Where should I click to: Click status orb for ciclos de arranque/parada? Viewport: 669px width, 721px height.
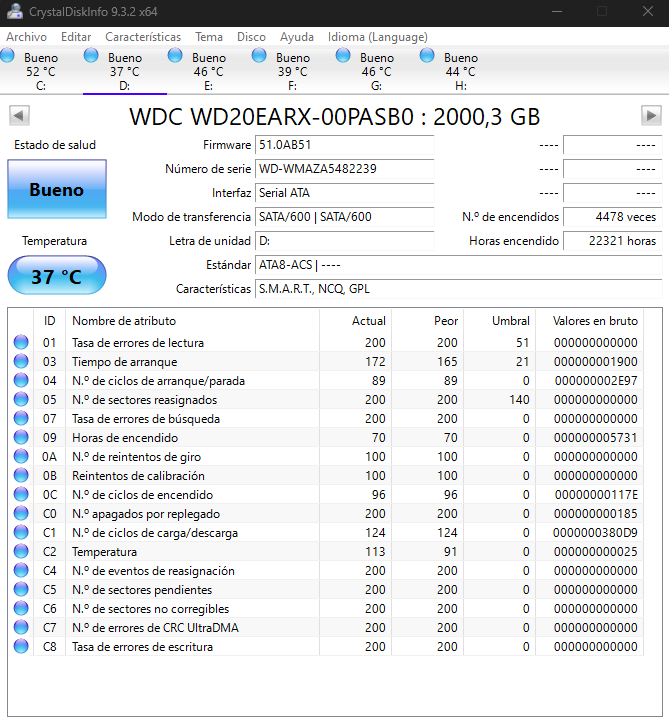(21, 380)
